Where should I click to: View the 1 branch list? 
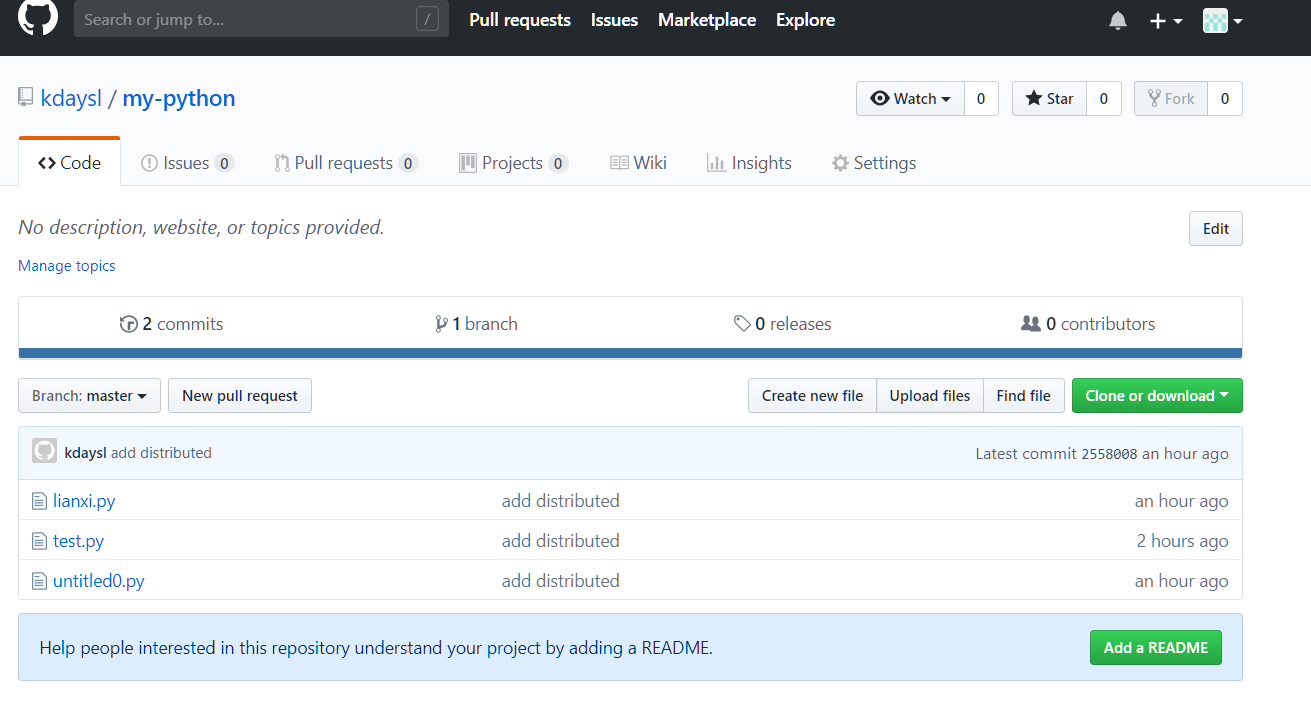pyautogui.click(x=476, y=324)
